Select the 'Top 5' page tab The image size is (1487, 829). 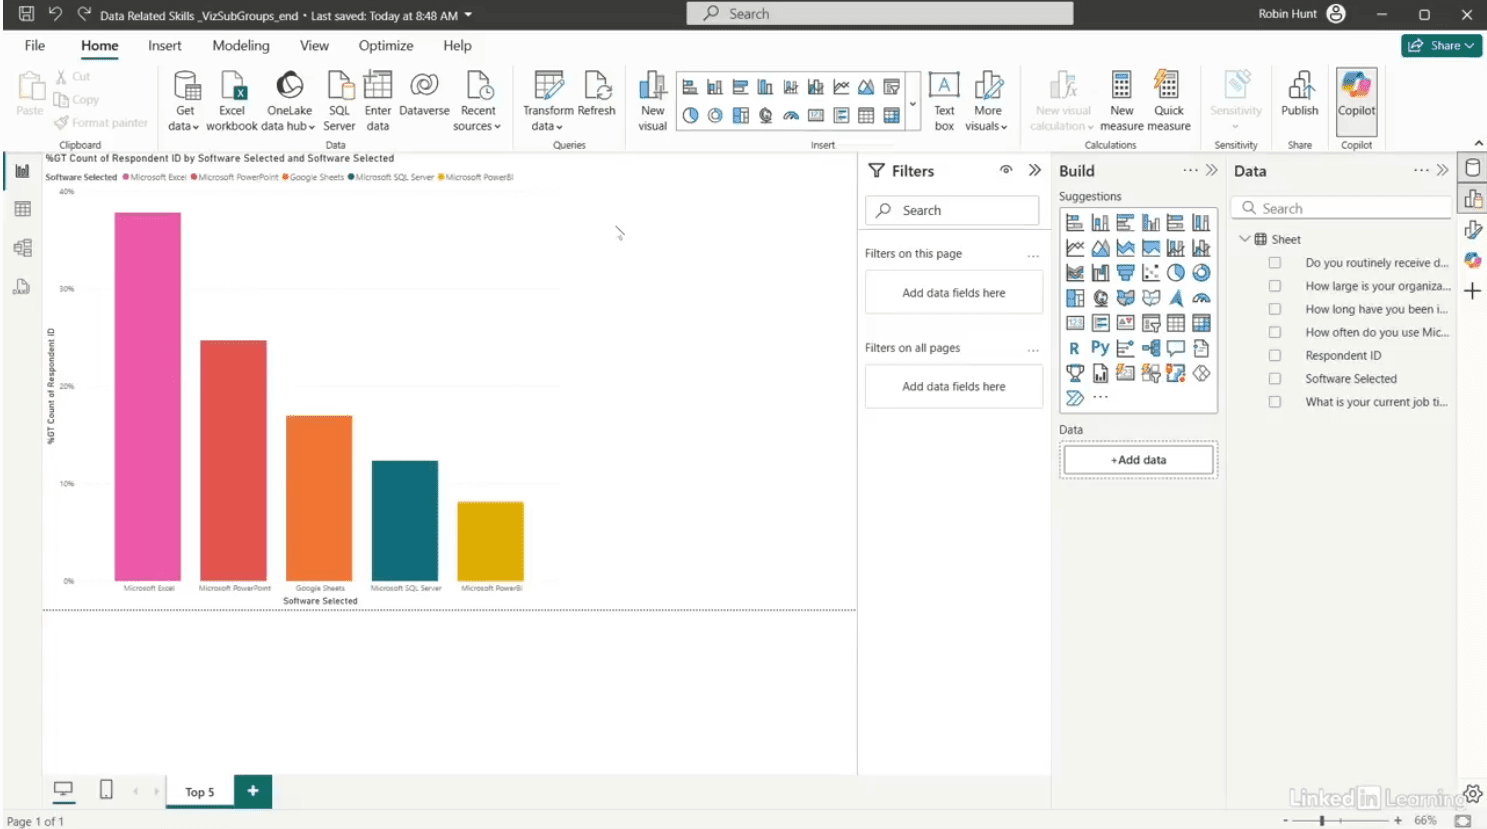click(x=200, y=791)
